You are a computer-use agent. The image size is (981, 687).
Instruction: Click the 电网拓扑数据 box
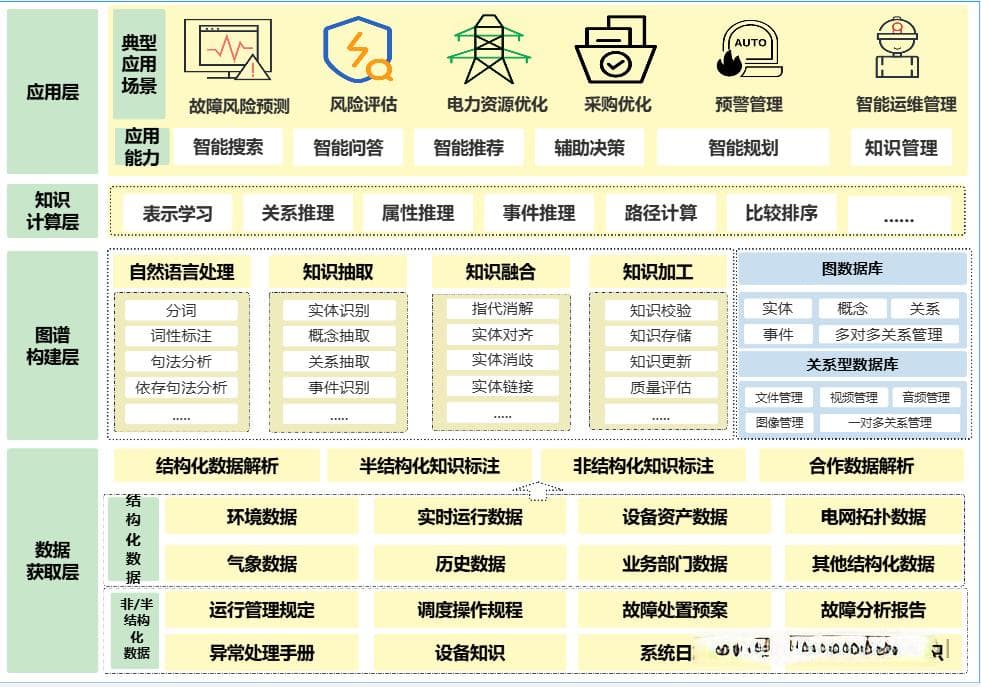click(x=873, y=517)
